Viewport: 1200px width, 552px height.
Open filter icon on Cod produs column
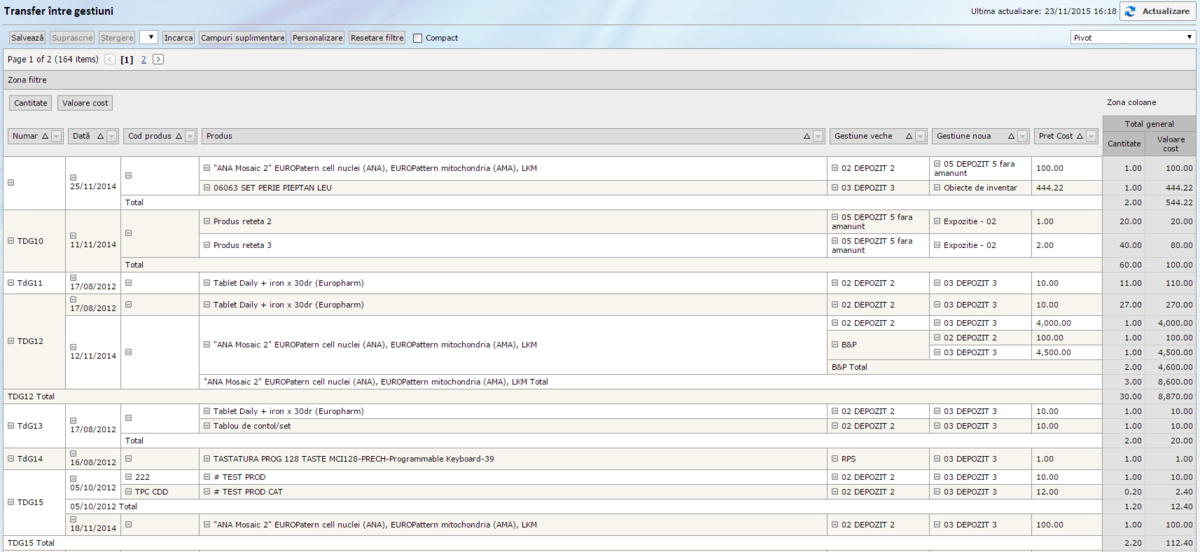[191, 136]
